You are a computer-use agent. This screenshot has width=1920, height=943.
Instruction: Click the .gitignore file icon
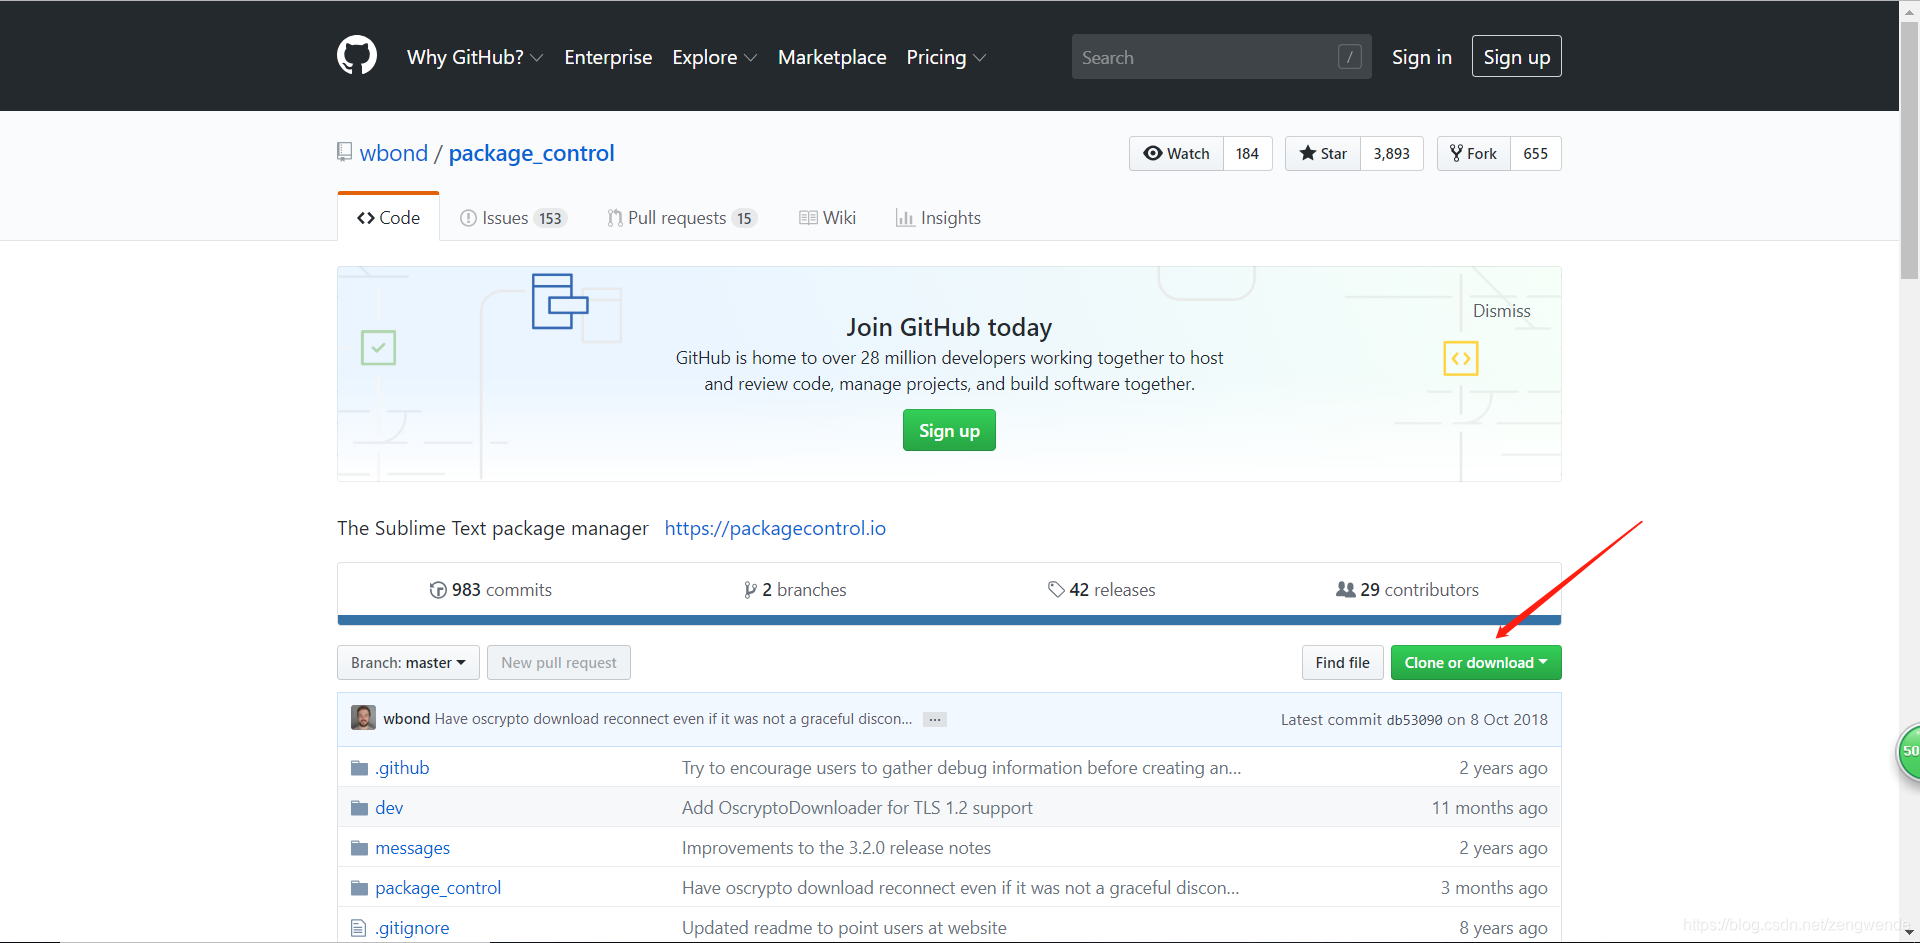pos(359,928)
